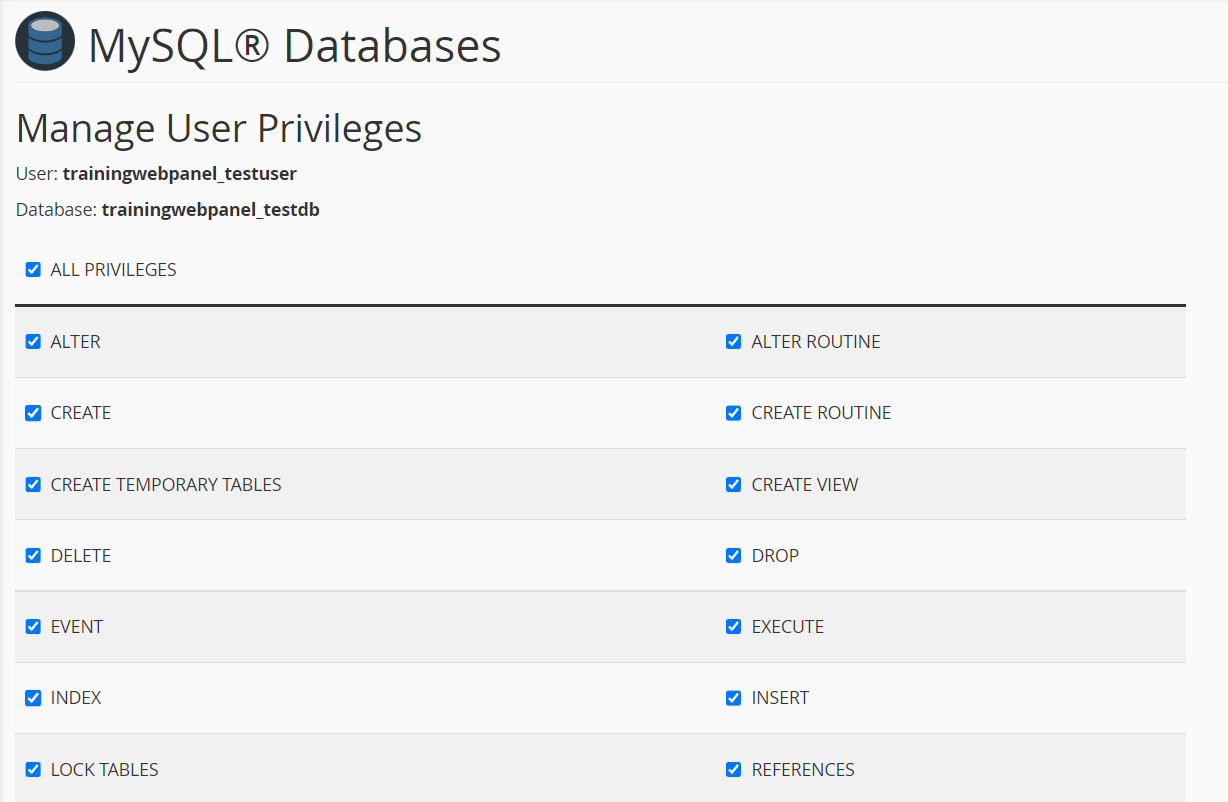The width and height of the screenshot is (1228, 802).
Task: Select the database name trainingwebpanel_testdb
Action: (211, 210)
